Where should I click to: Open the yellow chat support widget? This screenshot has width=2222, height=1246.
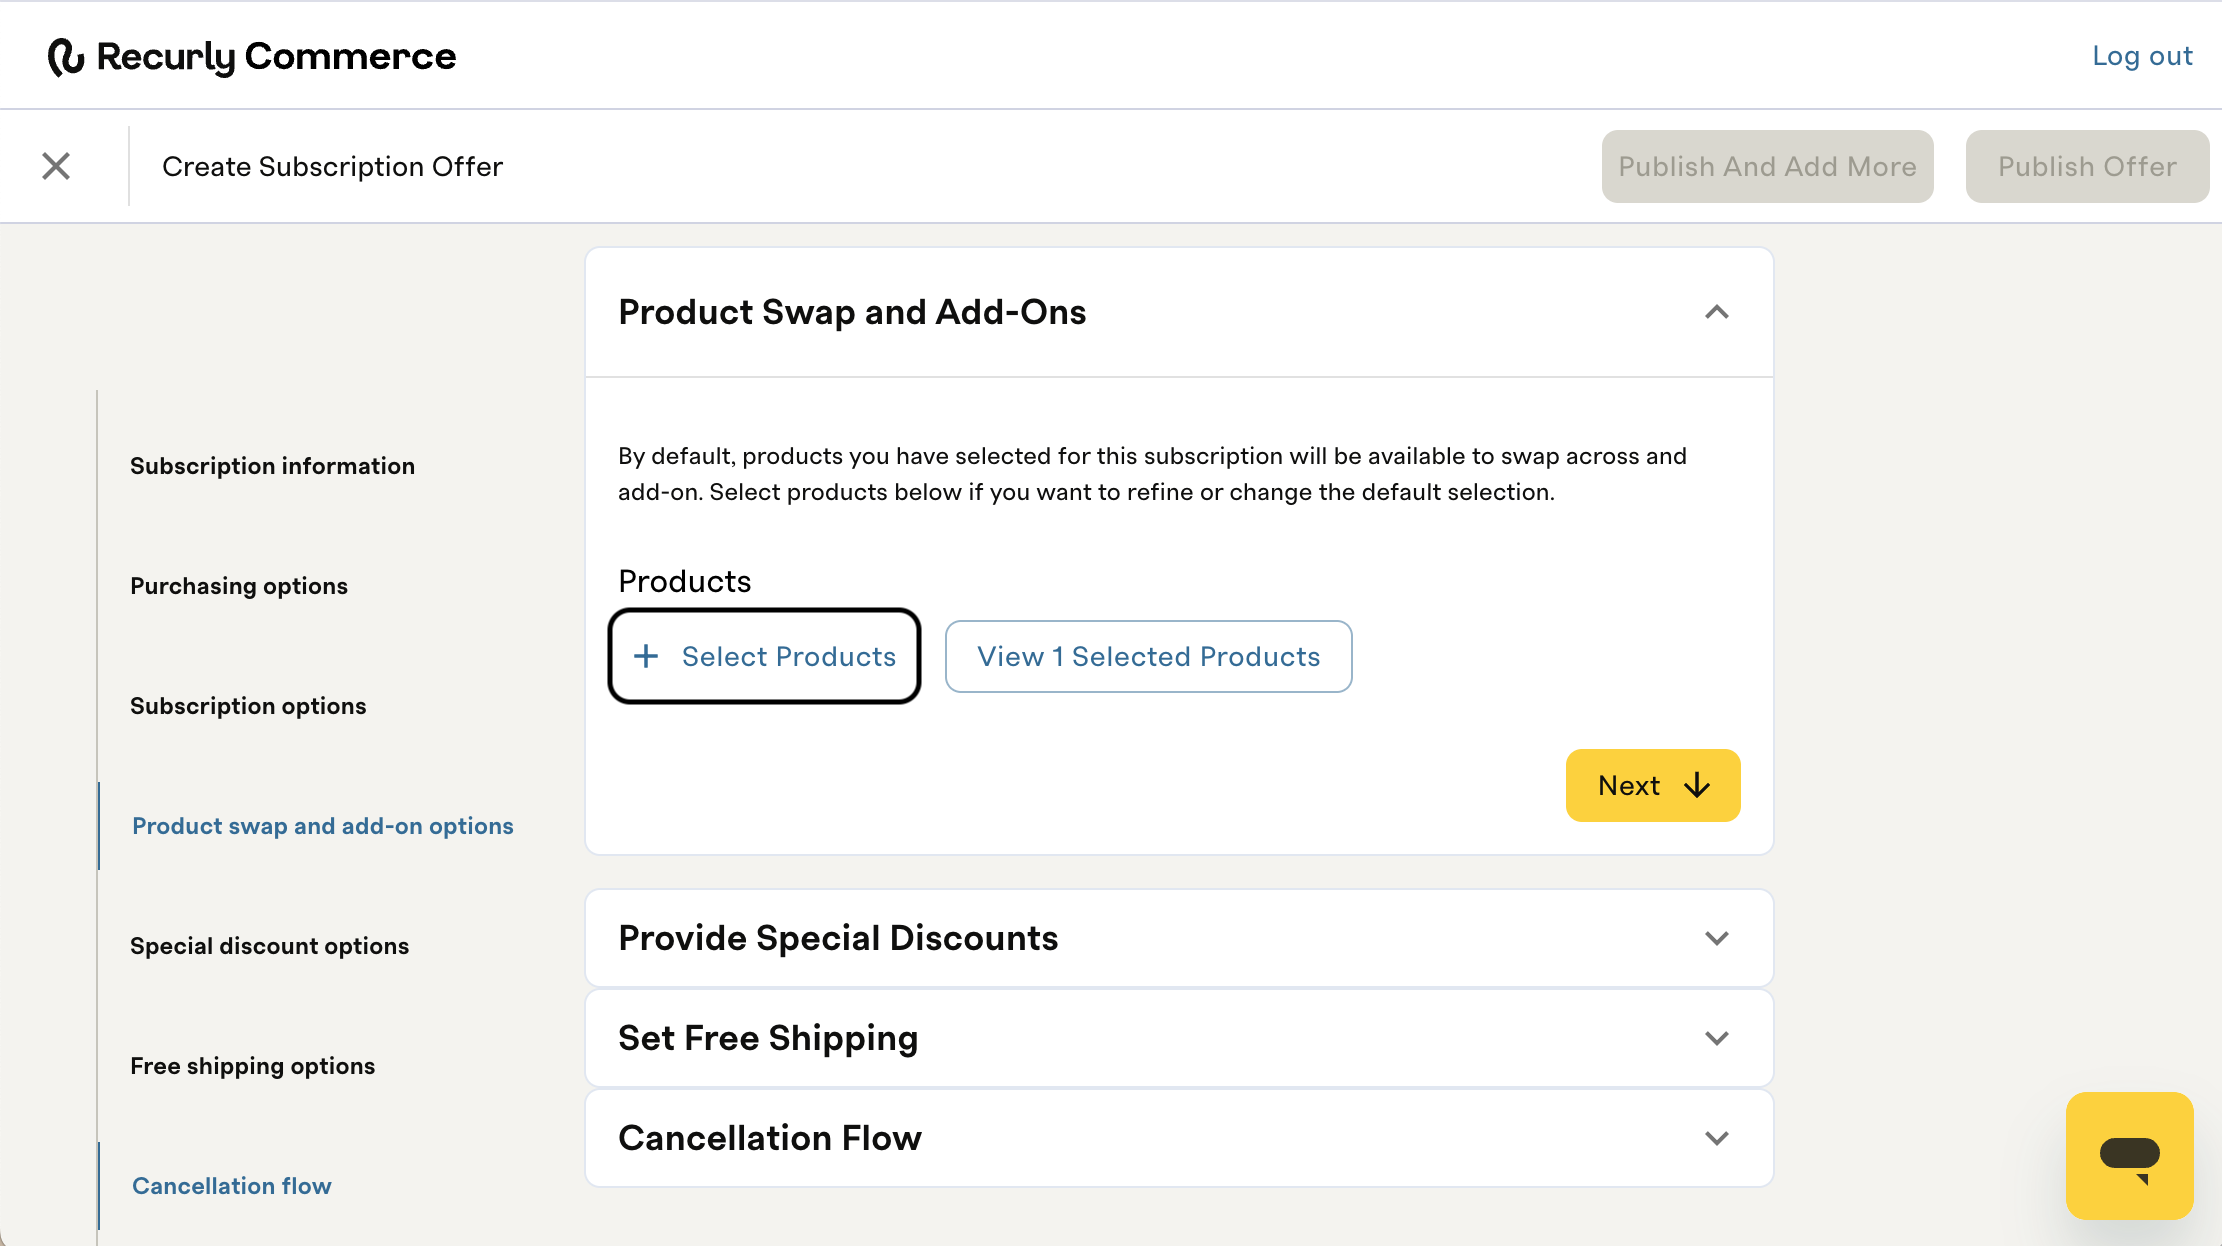click(x=2129, y=1156)
